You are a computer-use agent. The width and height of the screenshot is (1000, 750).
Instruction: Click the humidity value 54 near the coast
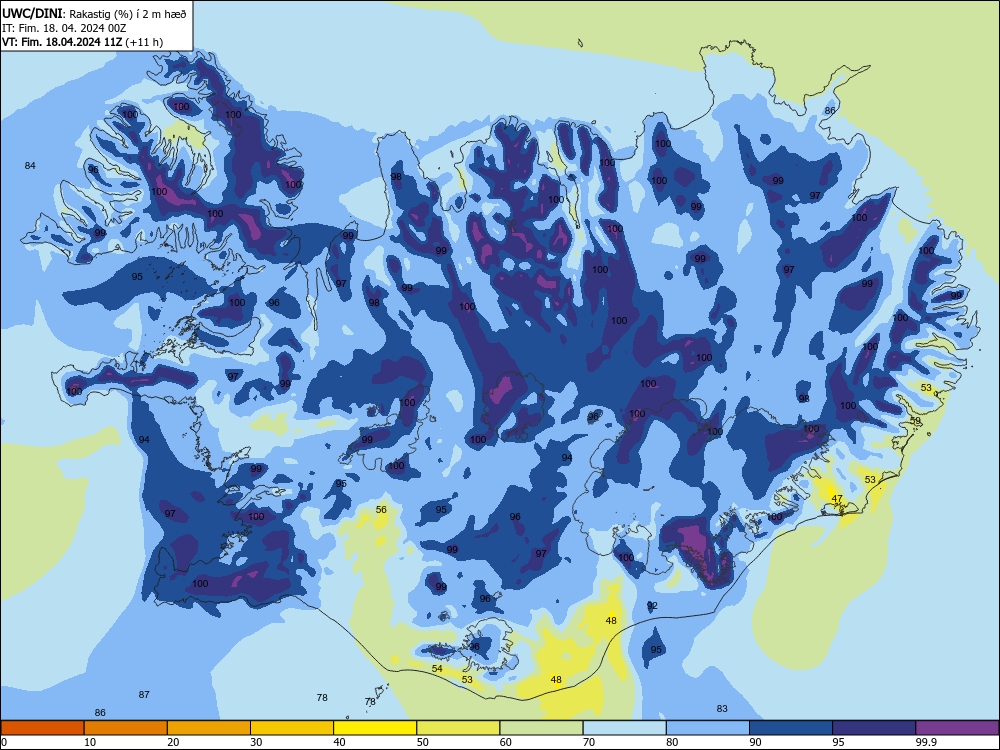(437, 668)
